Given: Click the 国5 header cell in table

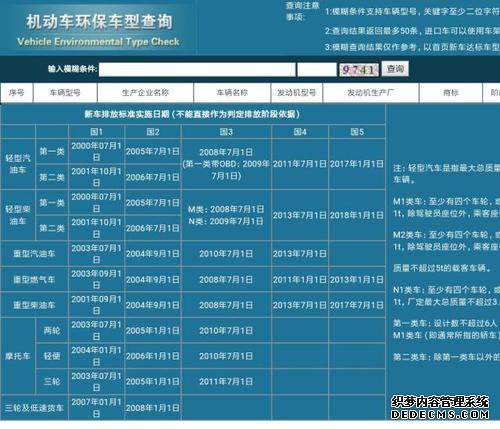Looking at the screenshot, I should (x=357, y=132).
